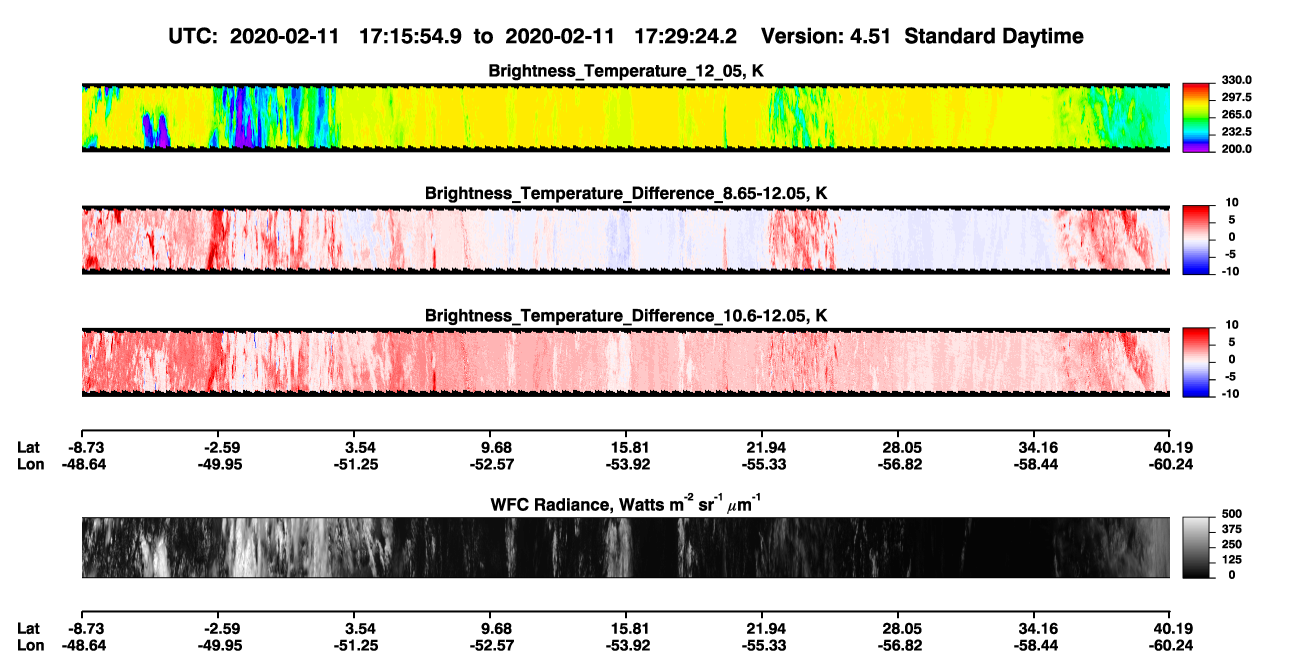Click the '-10' label on the 8.65-12.05 colorbar
1300x667 pixels.
pos(1230,271)
